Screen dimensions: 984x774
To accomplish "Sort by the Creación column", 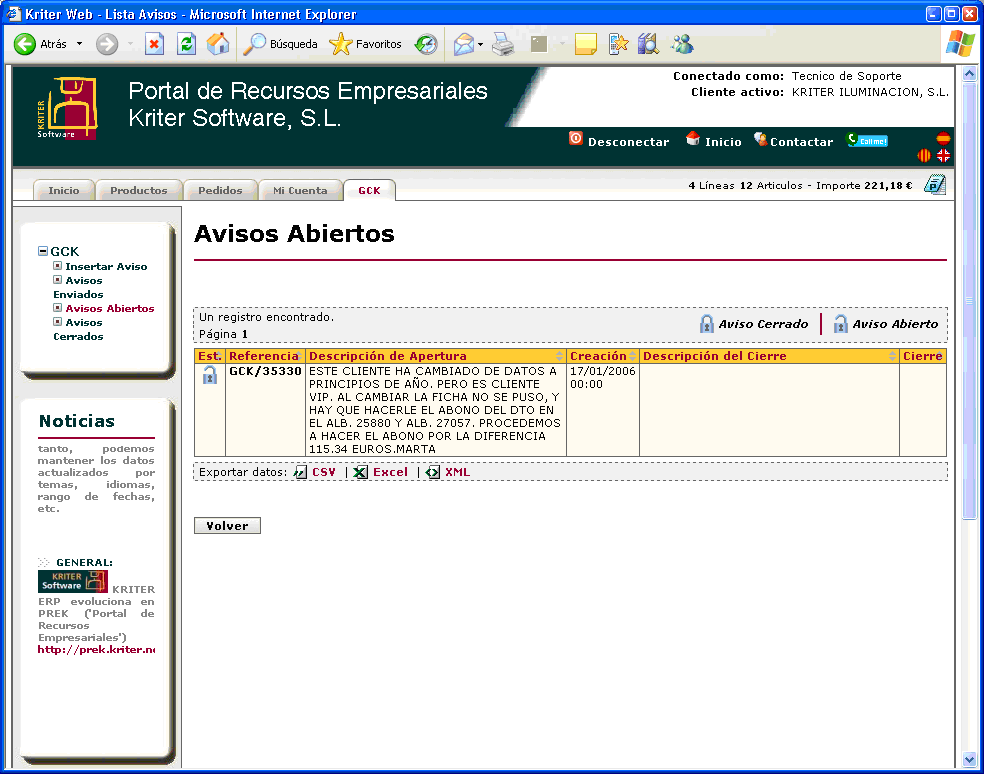I will pyautogui.click(x=603, y=356).
